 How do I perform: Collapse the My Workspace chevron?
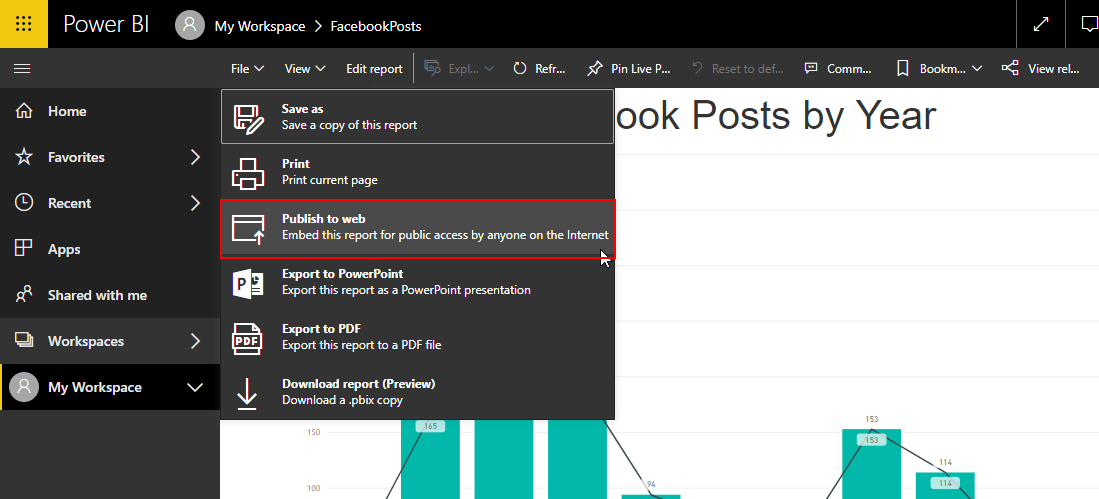coord(196,388)
